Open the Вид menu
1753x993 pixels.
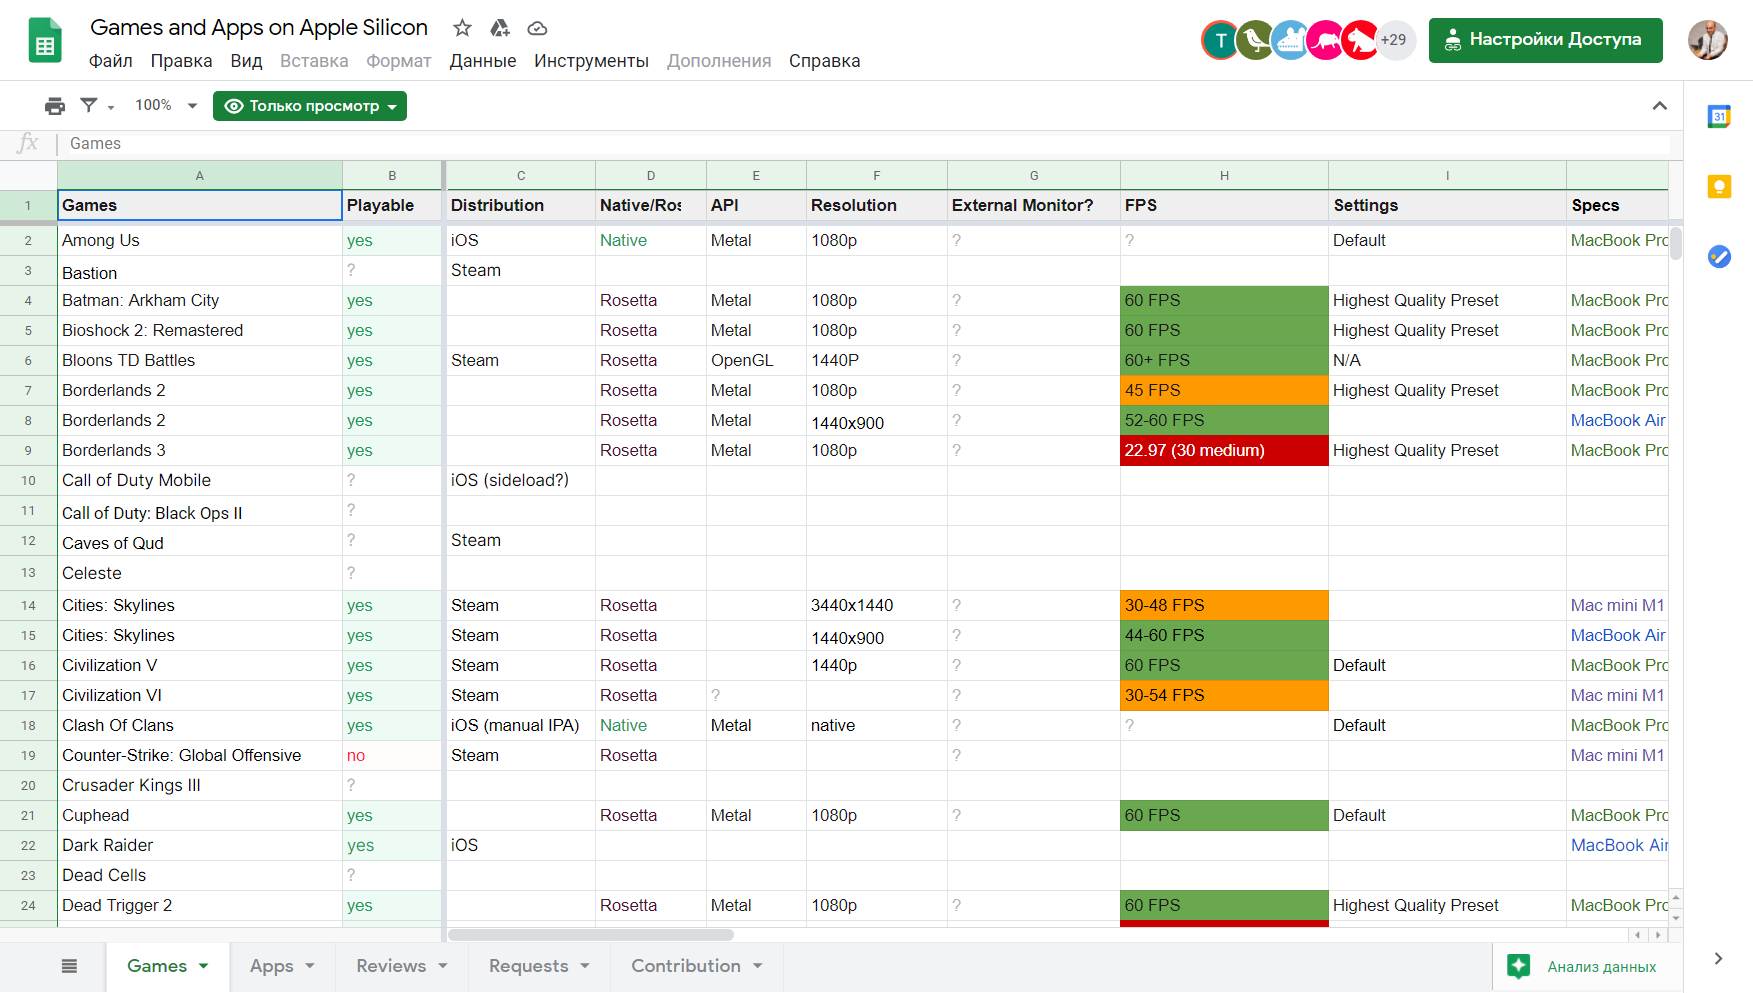click(x=246, y=61)
